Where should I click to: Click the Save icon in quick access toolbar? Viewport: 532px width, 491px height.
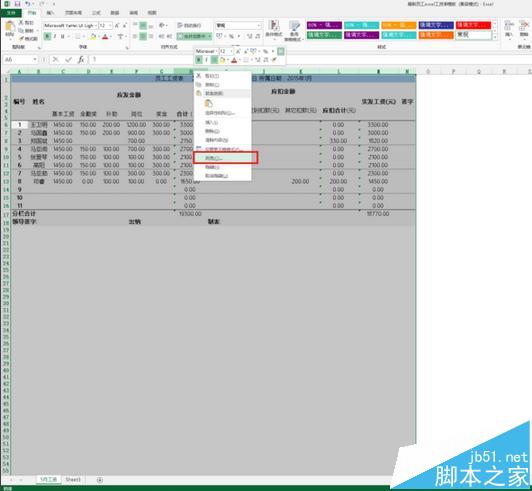click(x=17, y=4)
